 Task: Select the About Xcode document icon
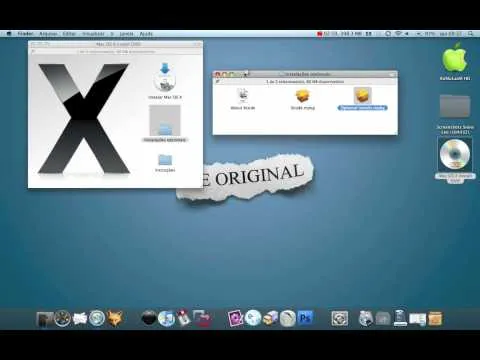coord(243,99)
